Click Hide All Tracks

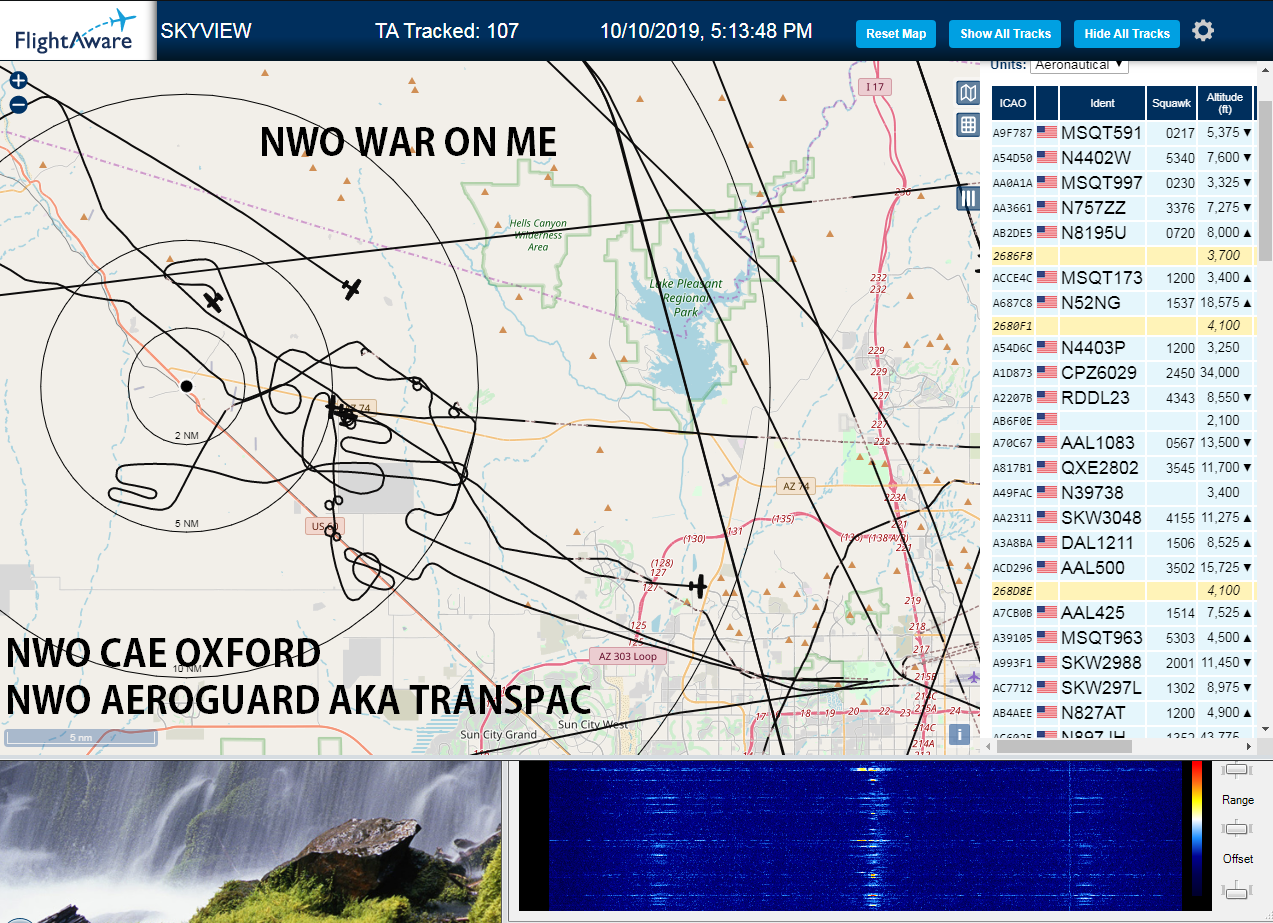[x=1127, y=33]
